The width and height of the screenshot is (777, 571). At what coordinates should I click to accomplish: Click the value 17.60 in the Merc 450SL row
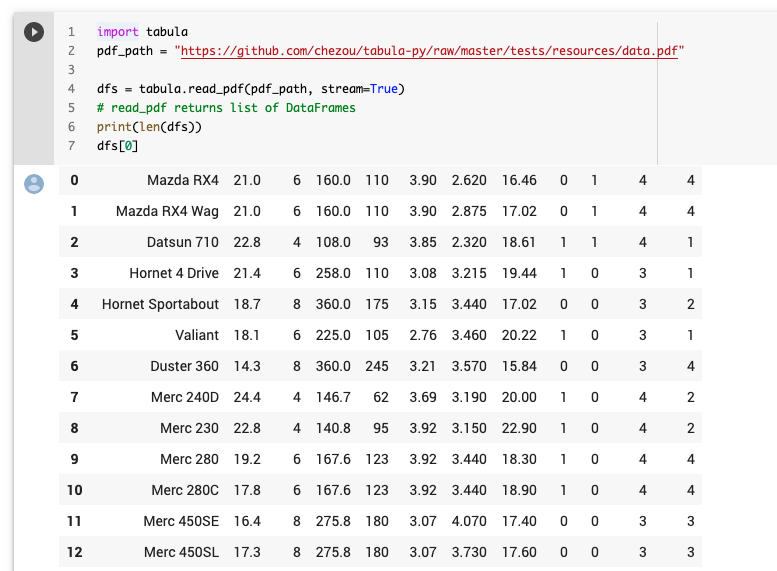tap(519, 552)
